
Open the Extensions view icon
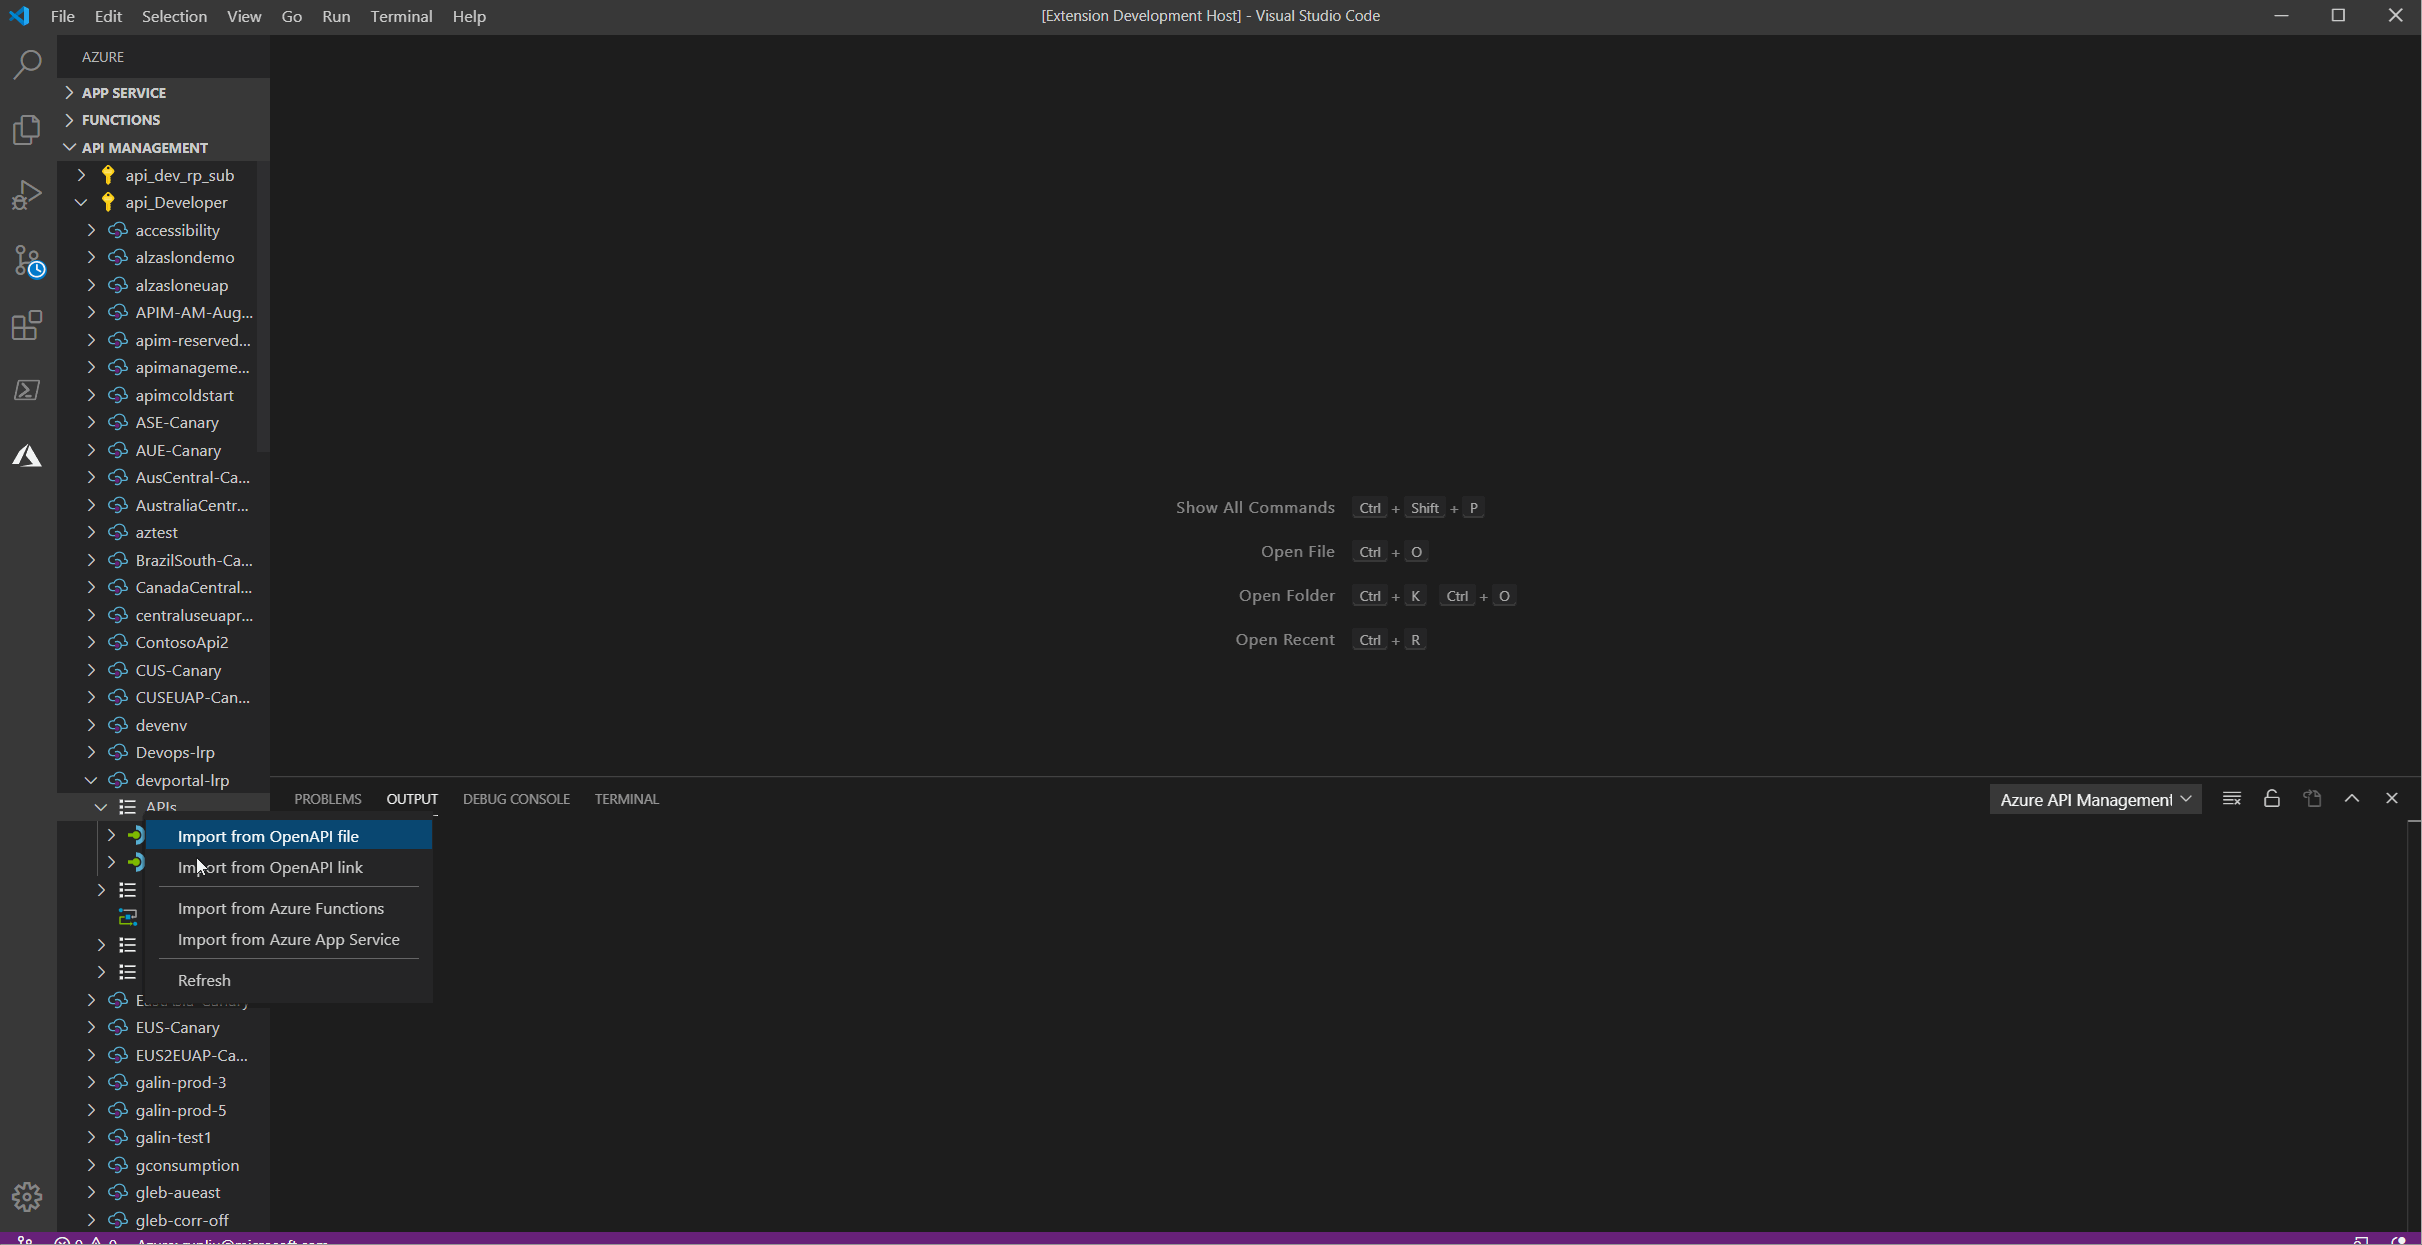(27, 326)
